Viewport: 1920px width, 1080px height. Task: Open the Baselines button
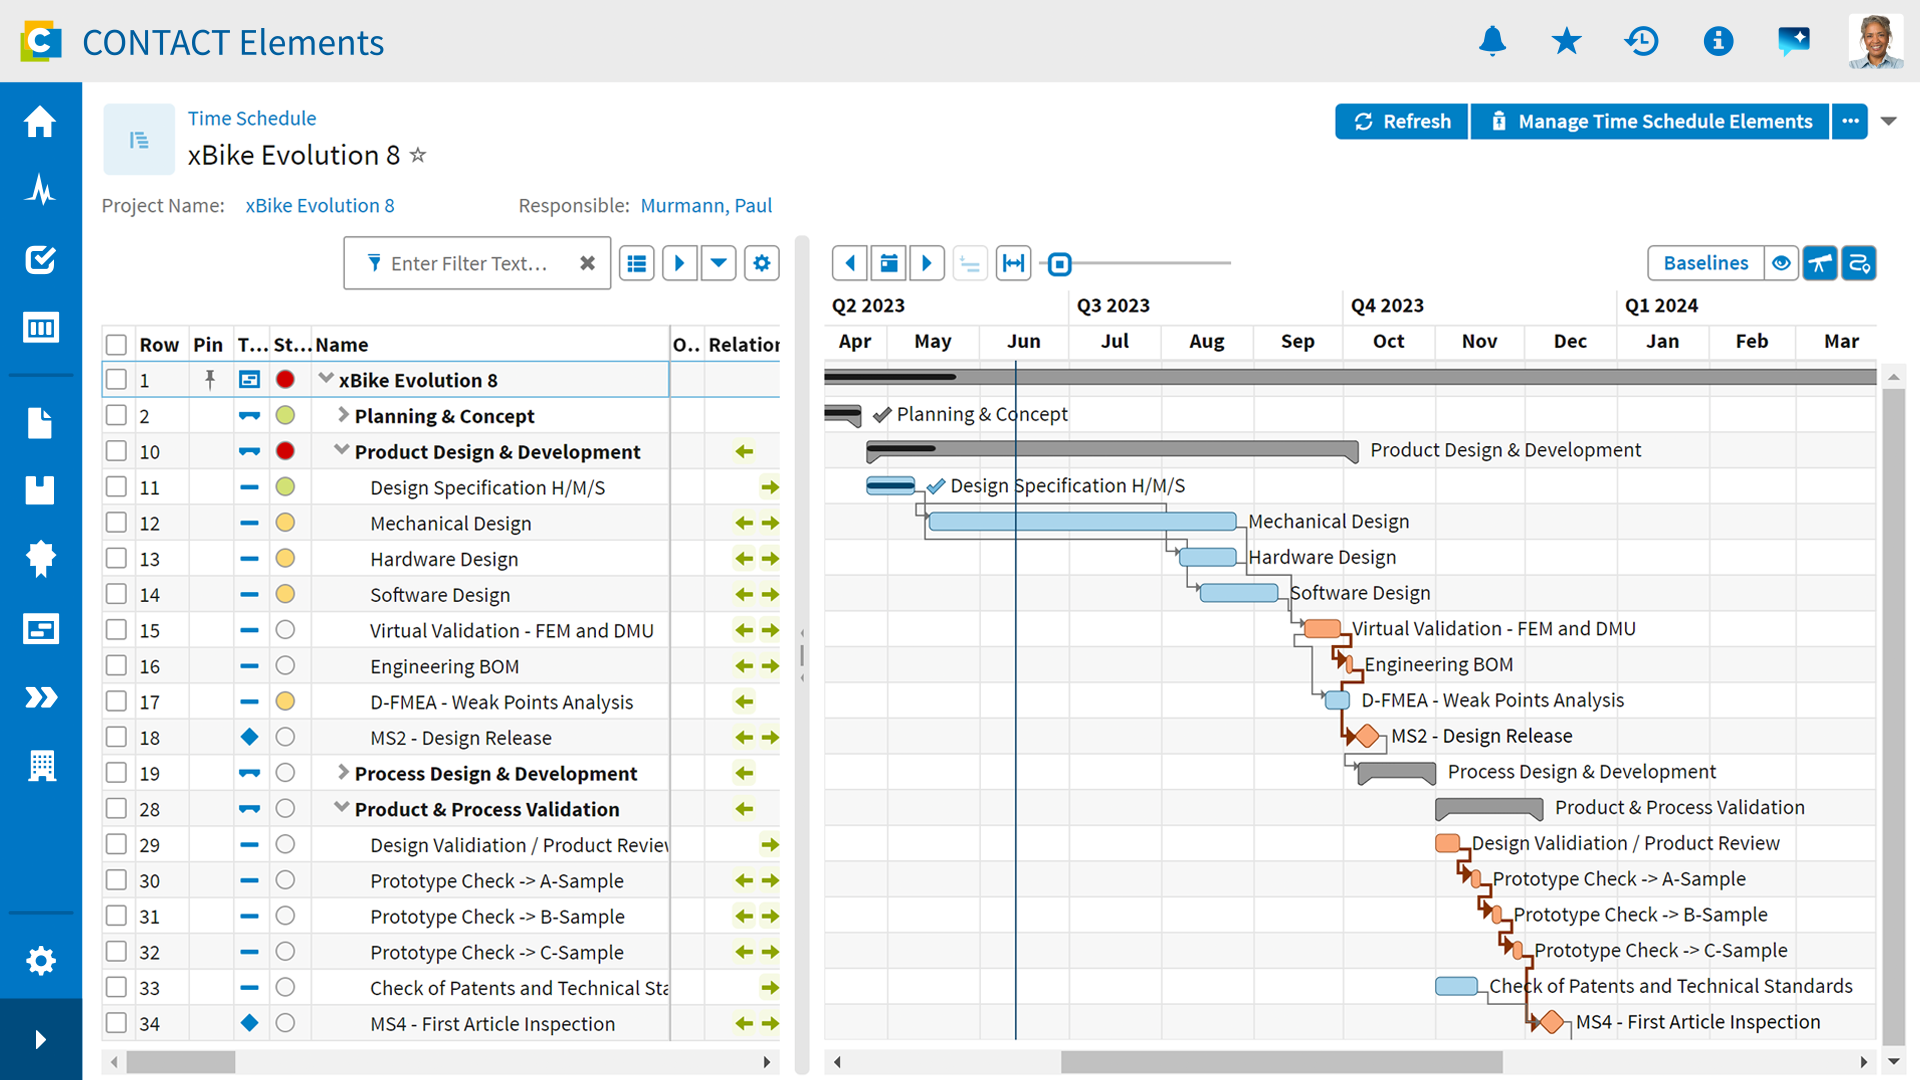[x=1706, y=263]
